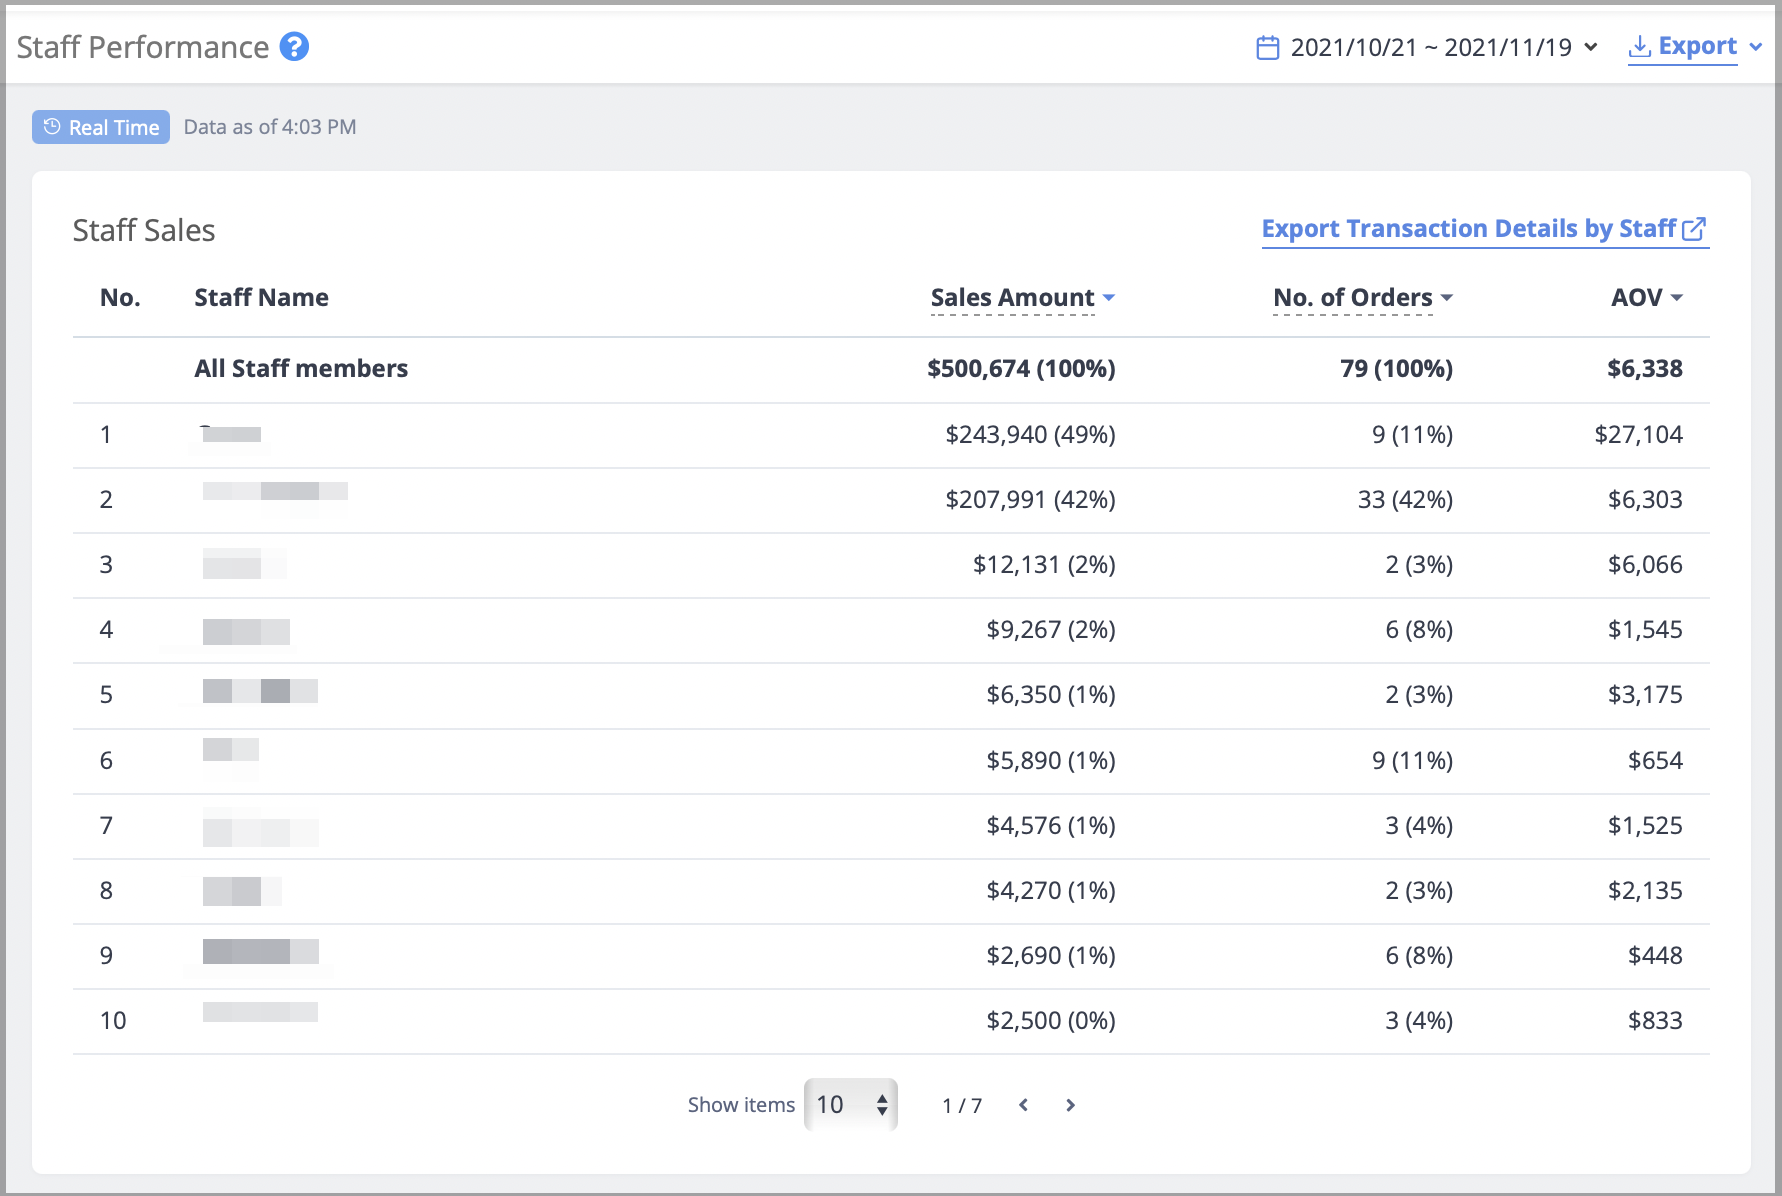The image size is (1782, 1196).
Task: Click the Staff Name column header
Action: coord(261,298)
